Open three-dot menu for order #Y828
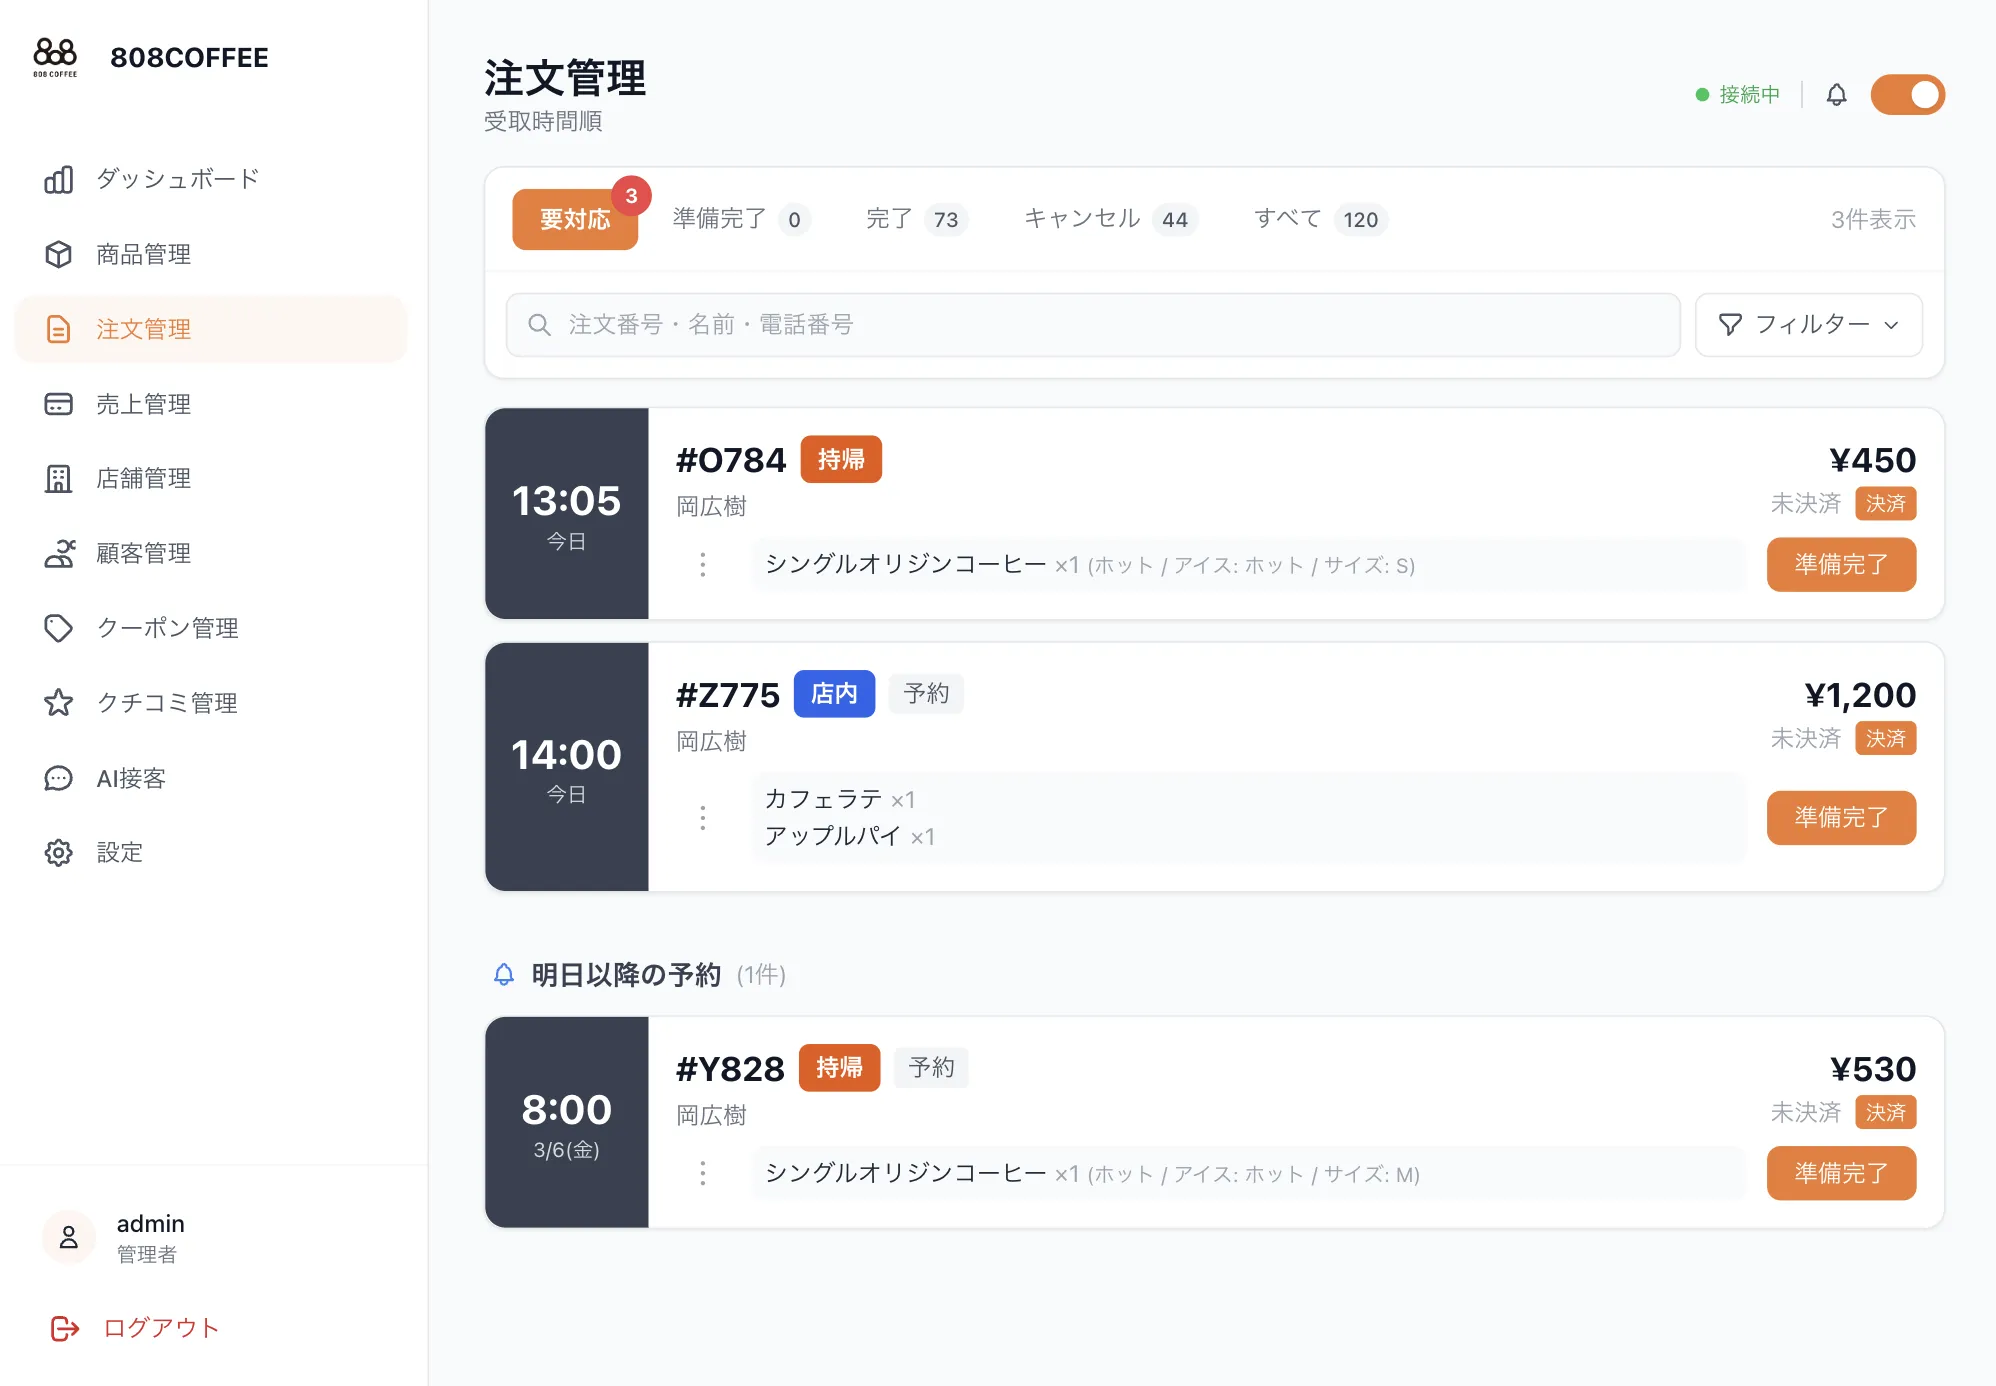Image resolution: width=1996 pixels, height=1386 pixels. tap(703, 1173)
